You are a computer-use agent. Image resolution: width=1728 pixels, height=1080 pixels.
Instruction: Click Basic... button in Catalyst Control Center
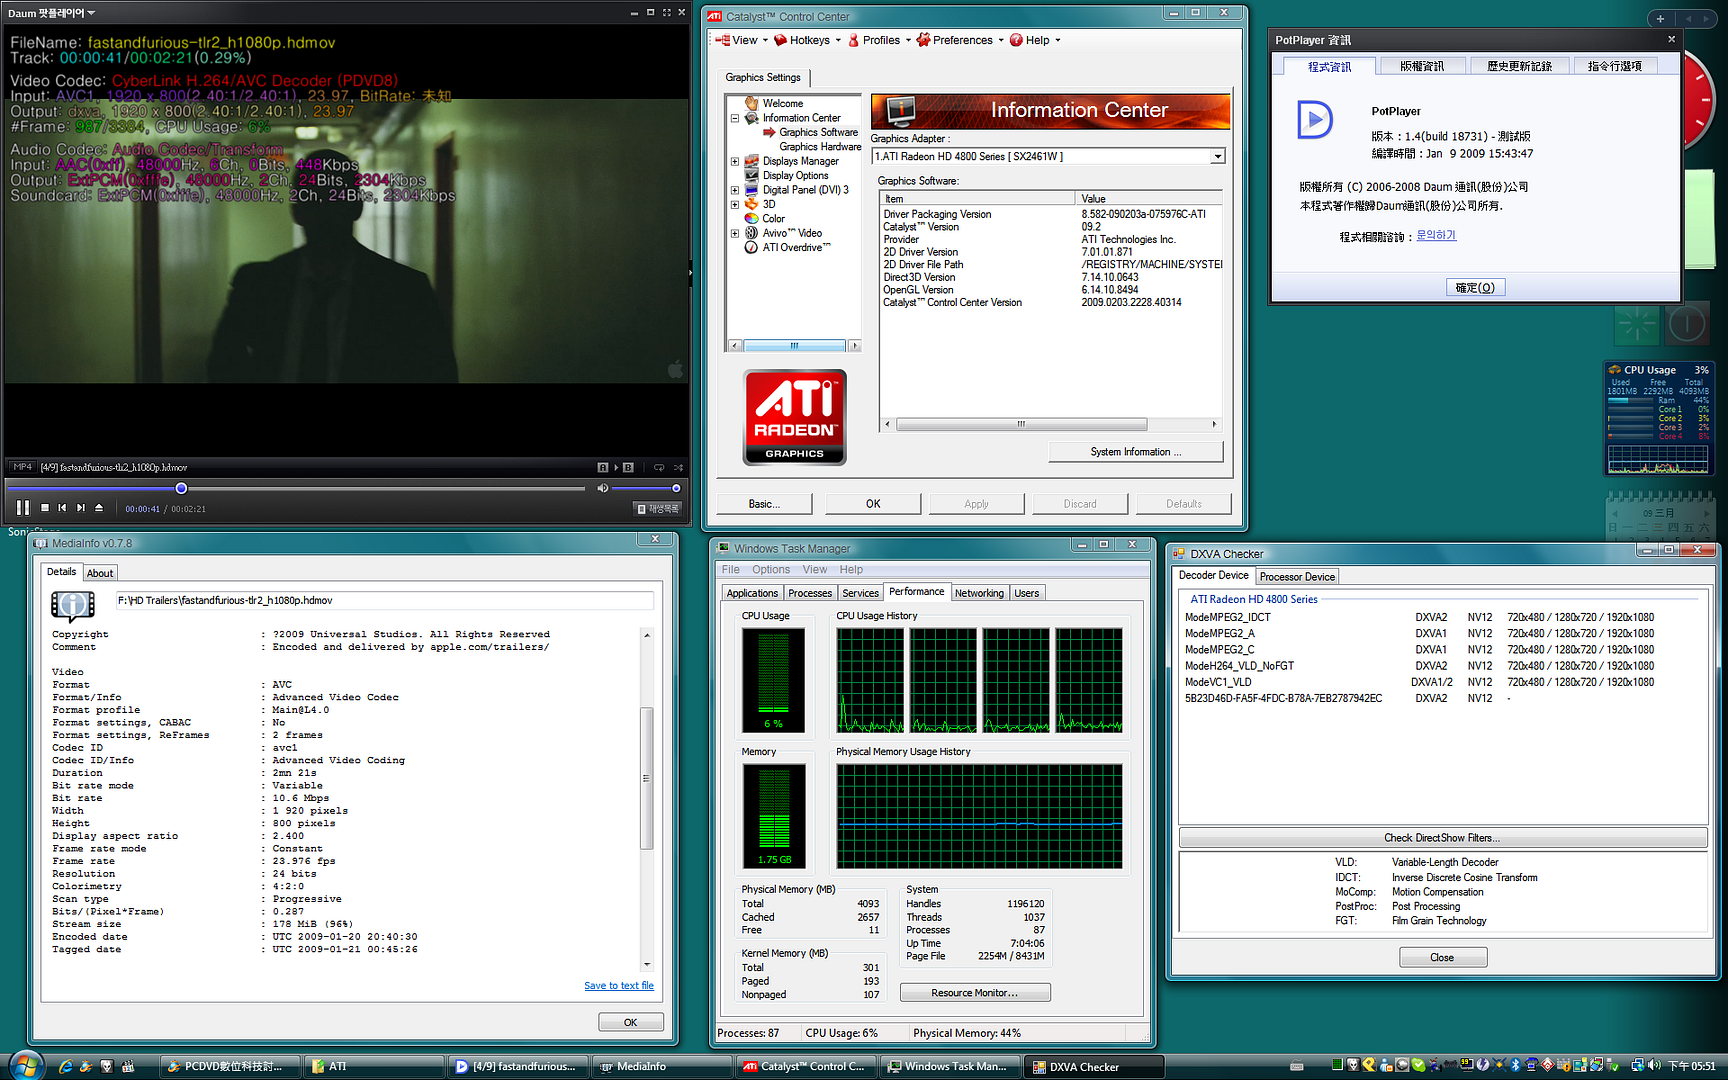764,504
